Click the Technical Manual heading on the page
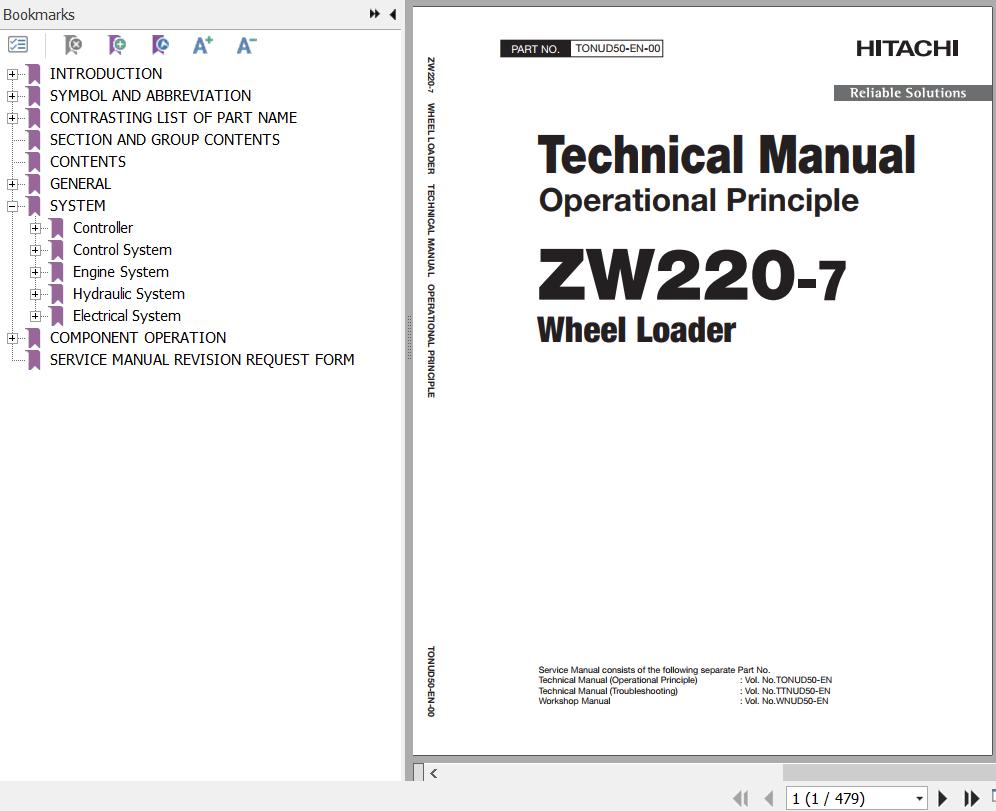 (726, 155)
